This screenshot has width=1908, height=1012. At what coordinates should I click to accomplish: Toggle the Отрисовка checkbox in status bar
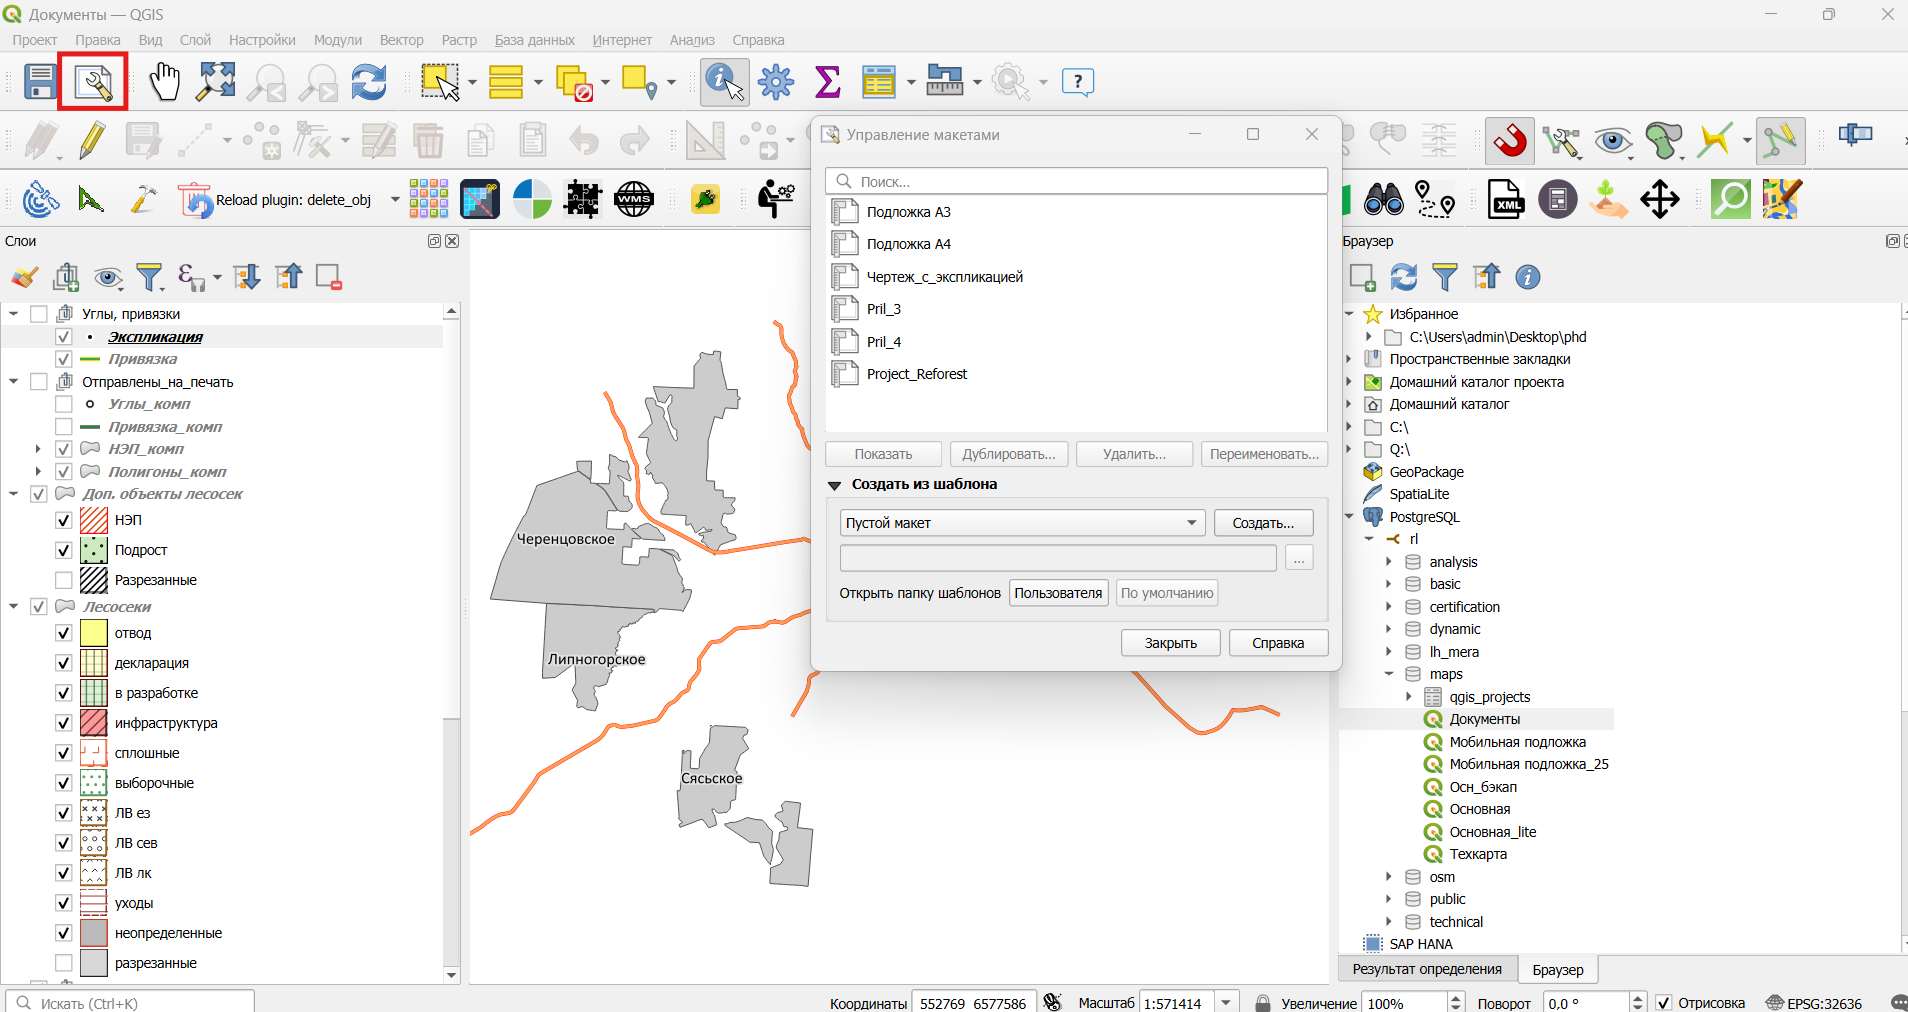click(x=1664, y=1003)
